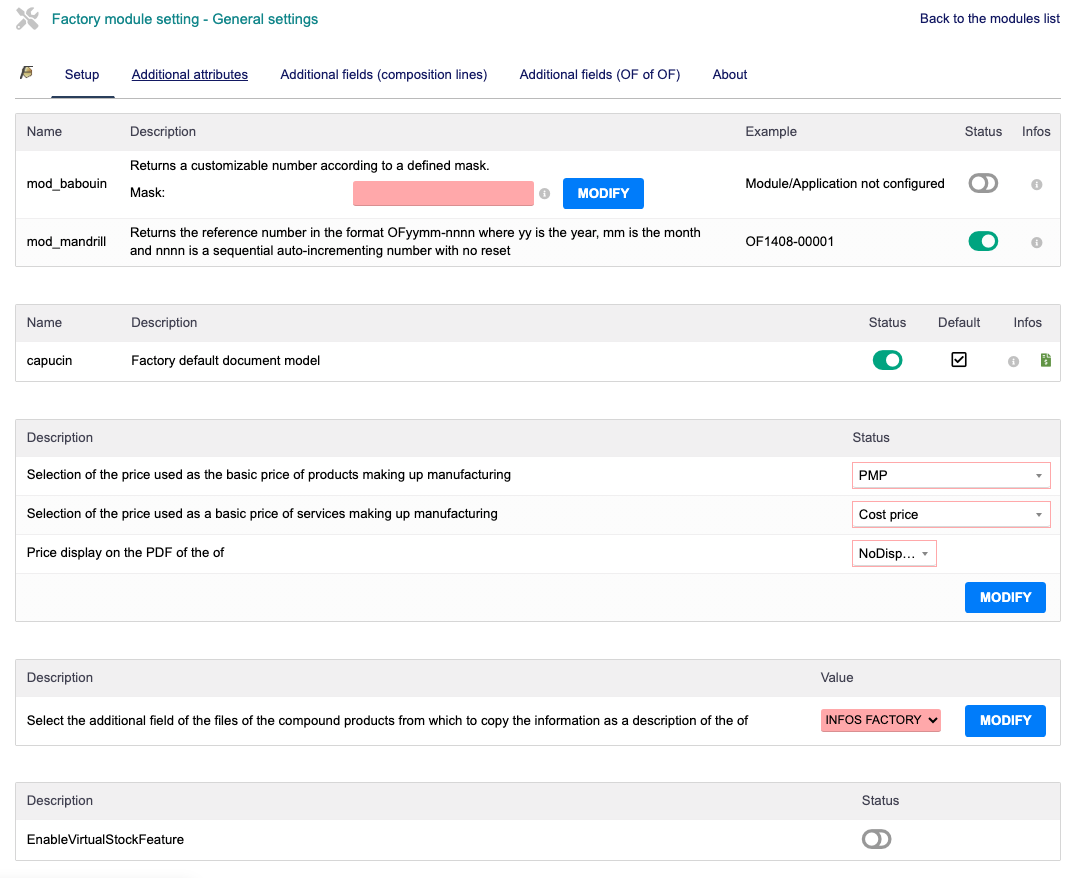Switch to the Additional attributes tab

click(189, 74)
